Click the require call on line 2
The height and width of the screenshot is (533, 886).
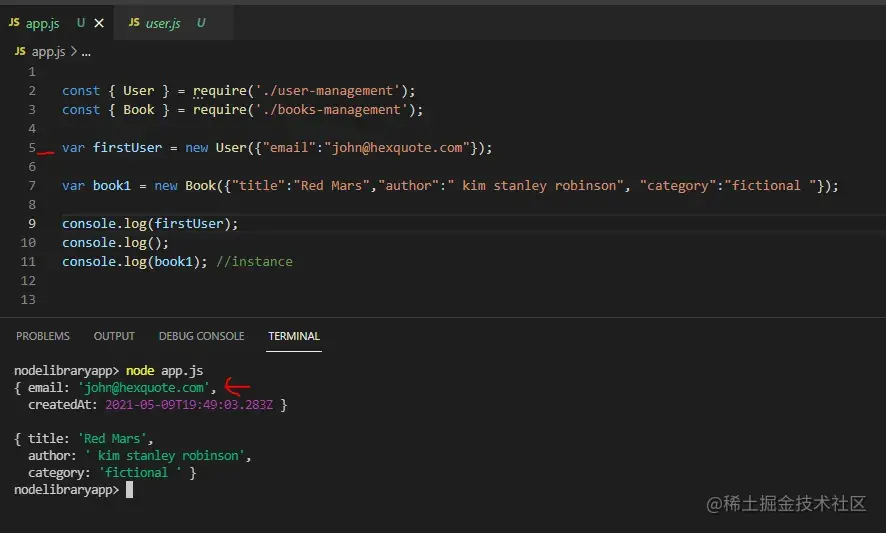point(220,91)
